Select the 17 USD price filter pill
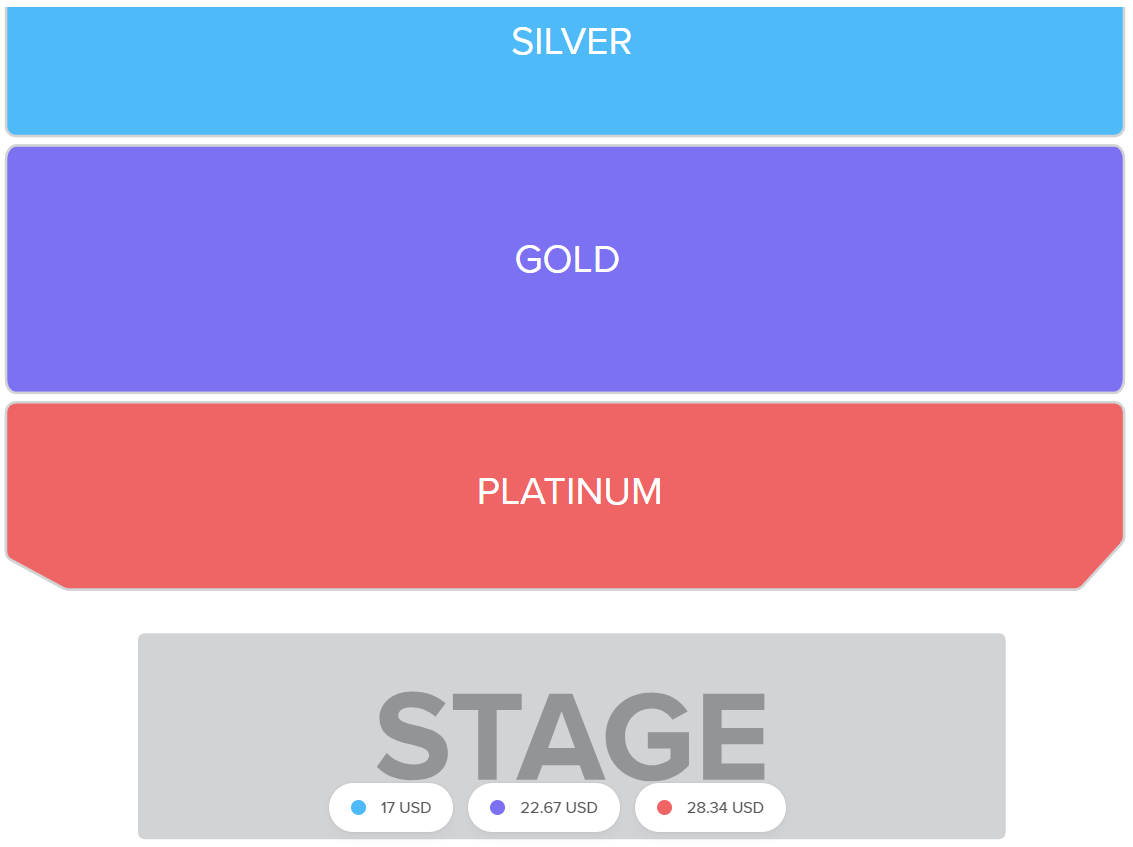The width and height of the screenshot is (1133, 847). [391, 808]
